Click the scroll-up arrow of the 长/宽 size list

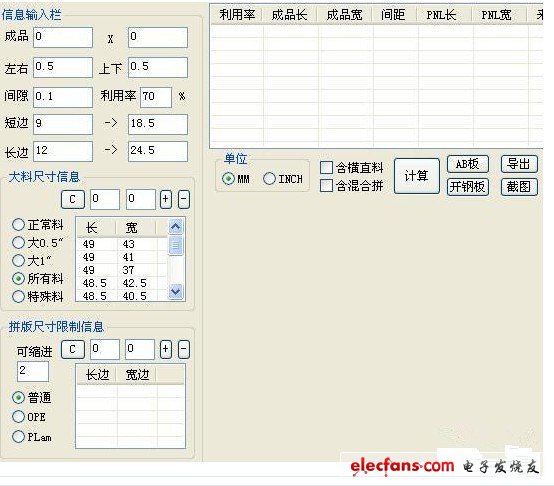176,227
